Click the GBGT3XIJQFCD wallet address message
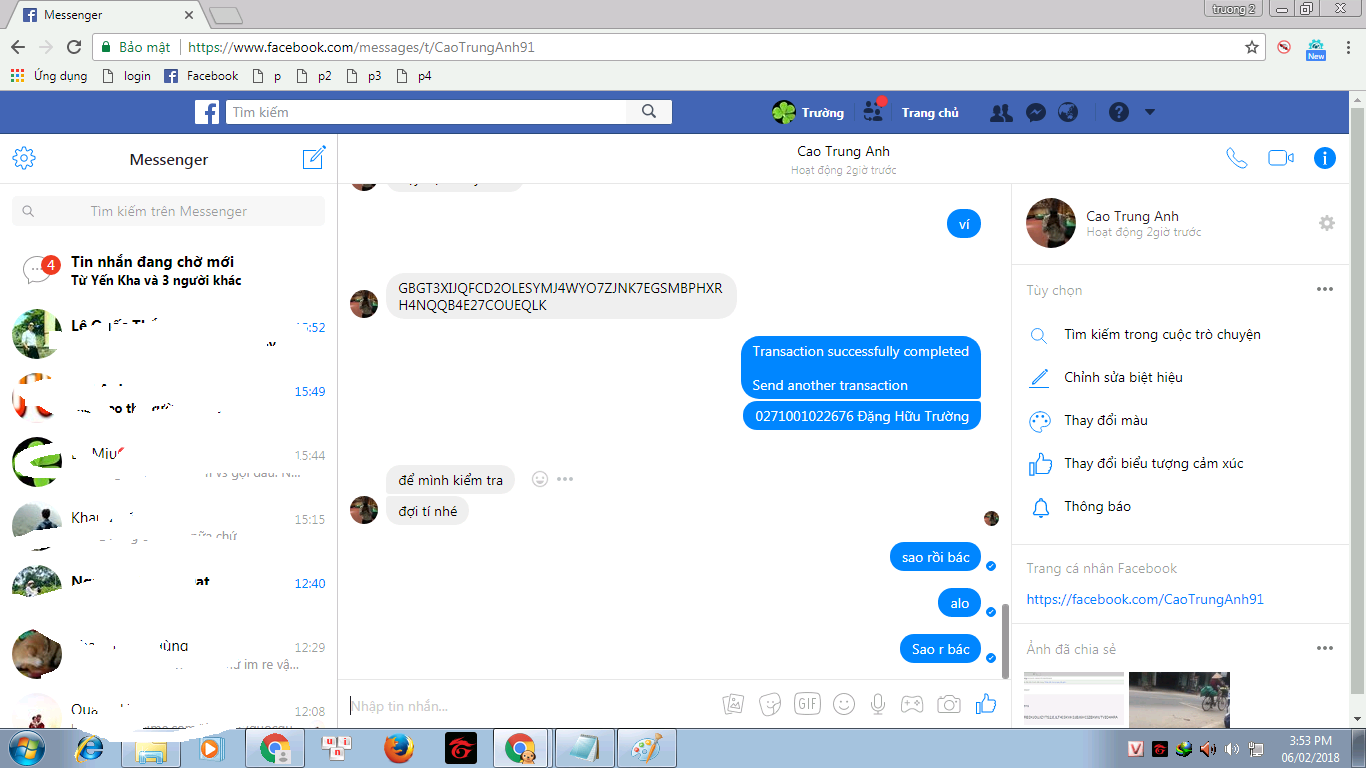This screenshot has width=1366, height=768. [x=560, y=297]
